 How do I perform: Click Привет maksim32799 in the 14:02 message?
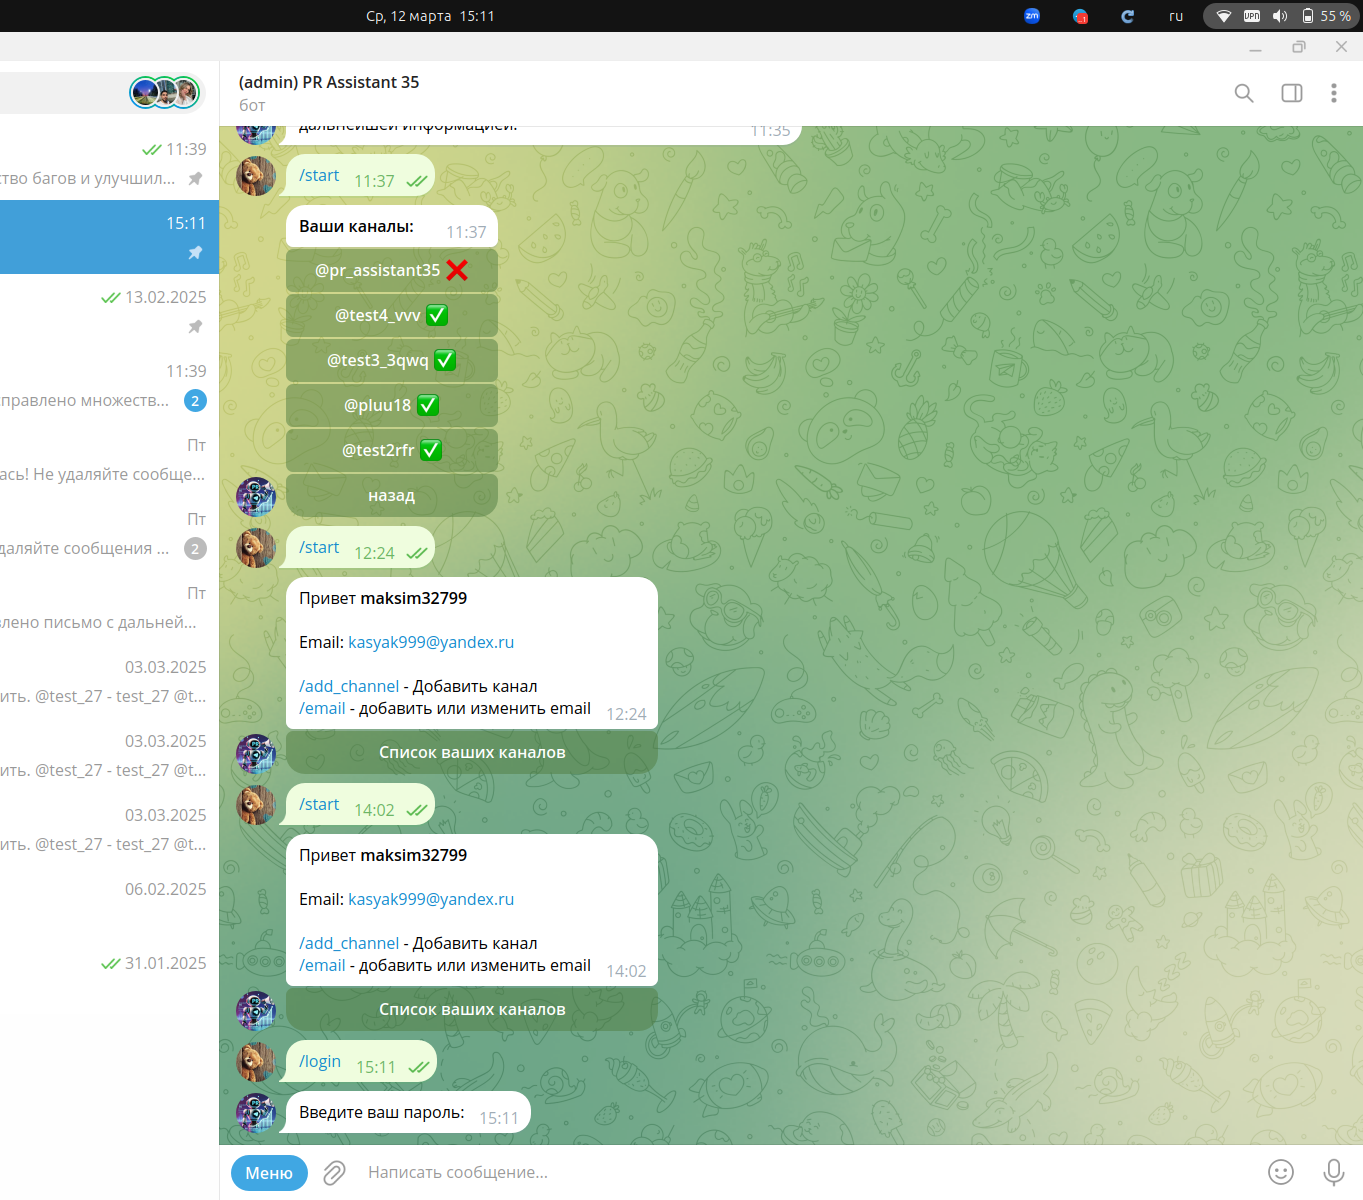pos(383,855)
